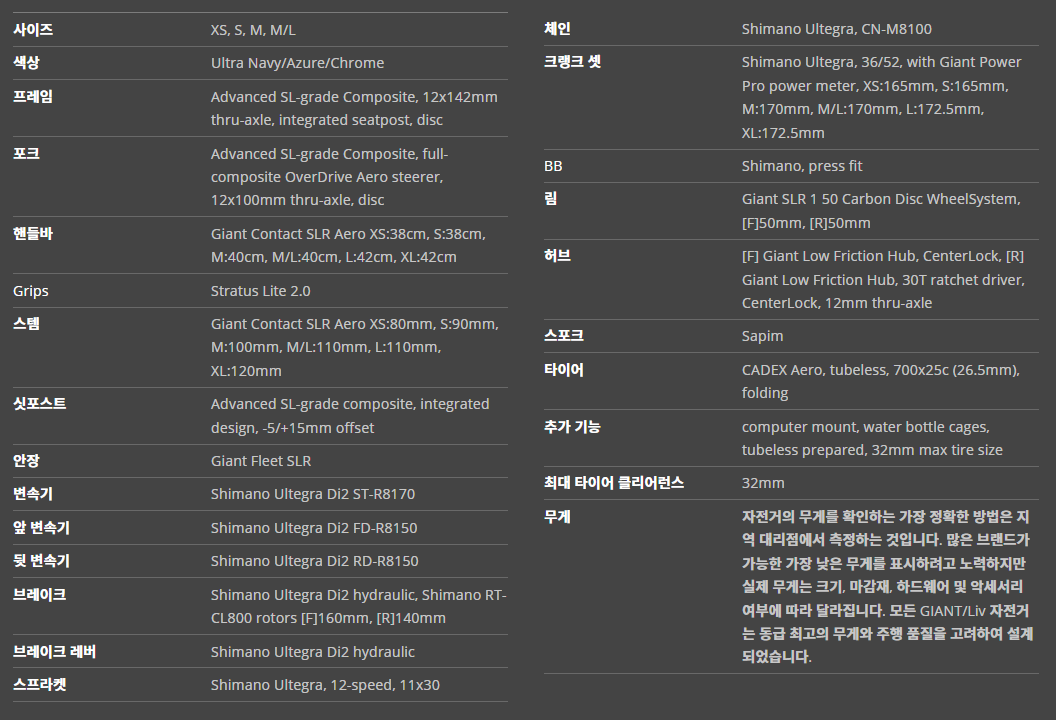Select the Stratus Lite 2.0 grips value
The width and height of the screenshot is (1056, 720).
260,291
